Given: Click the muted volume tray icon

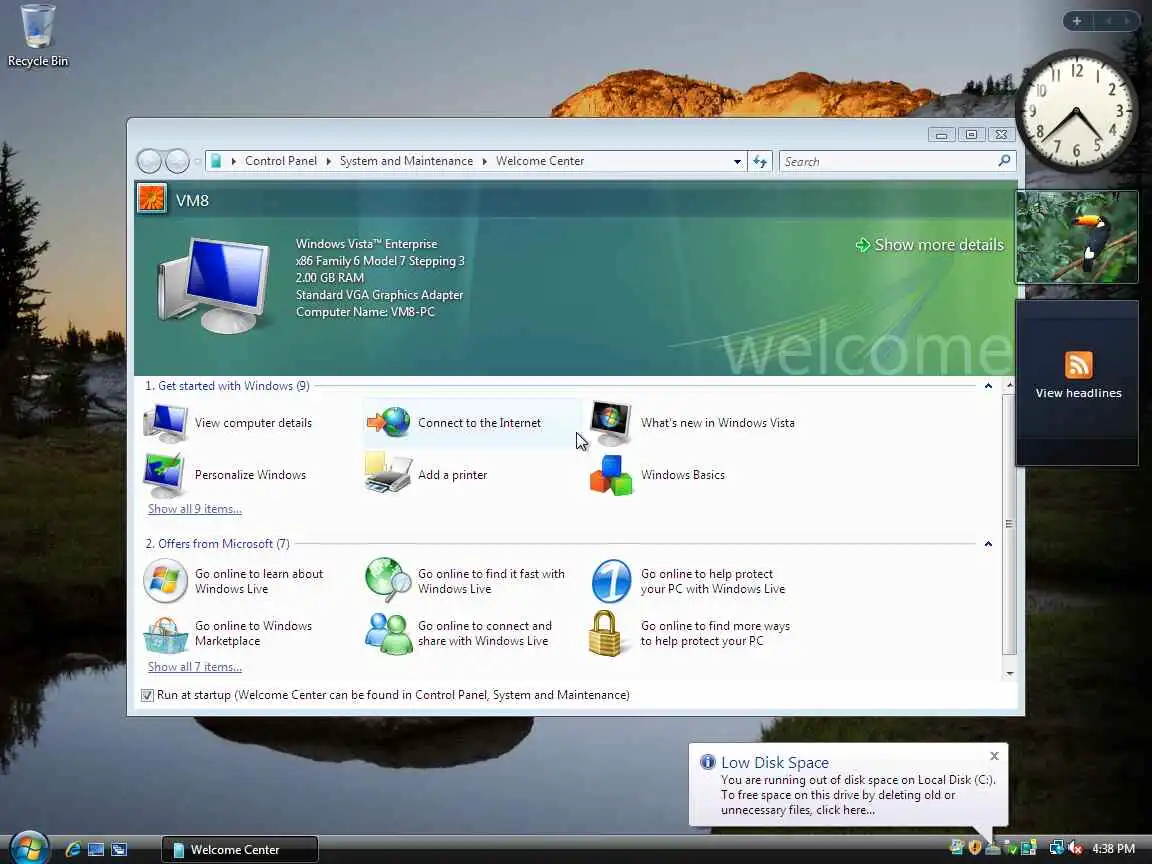Looking at the screenshot, I should (x=1076, y=848).
